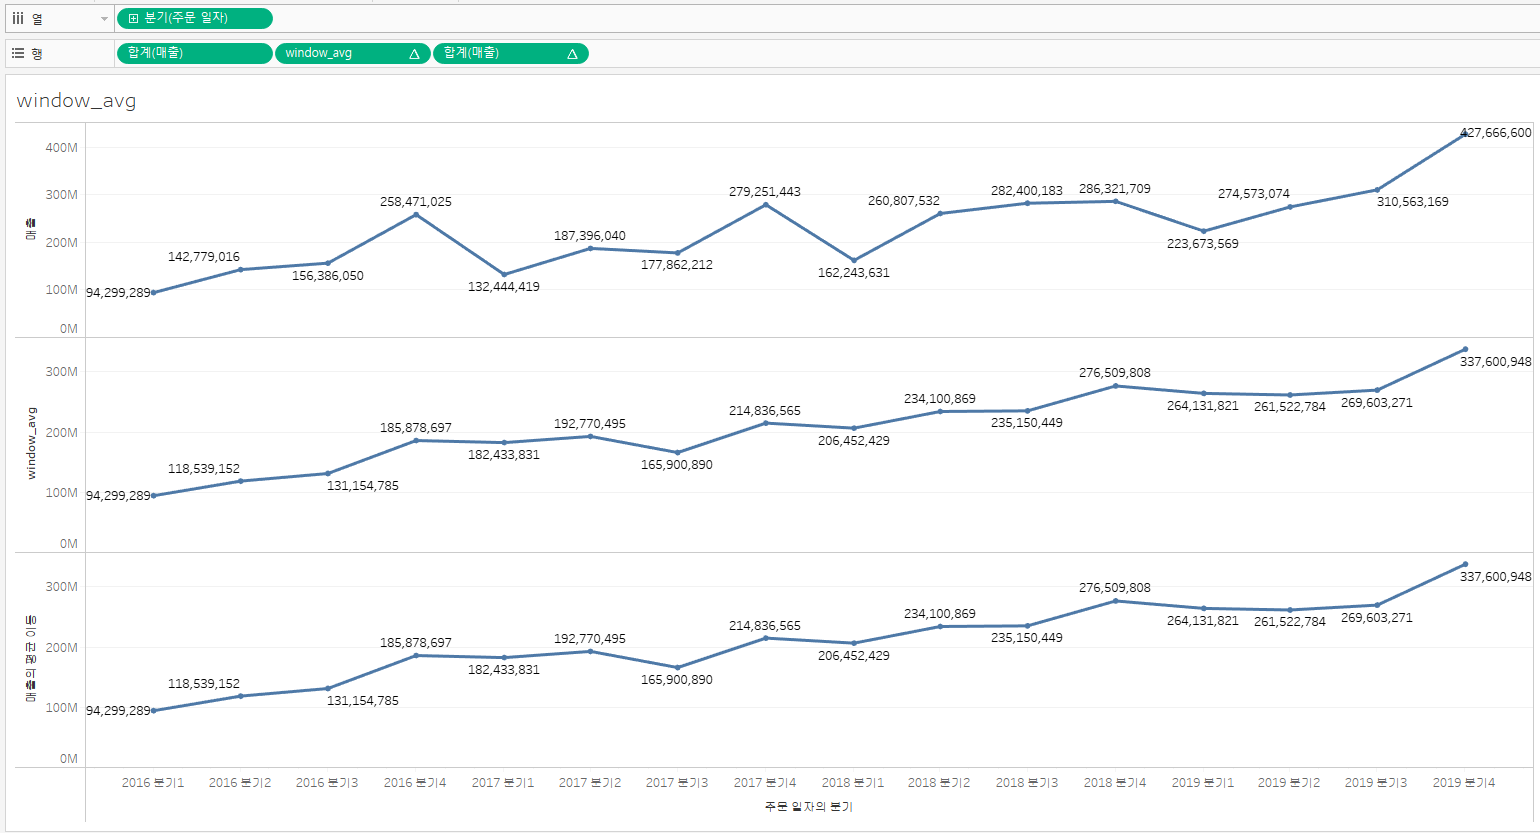Select the first 합계(매출) pill without delta
The width and height of the screenshot is (1540, 833).
tap(195, 53)
